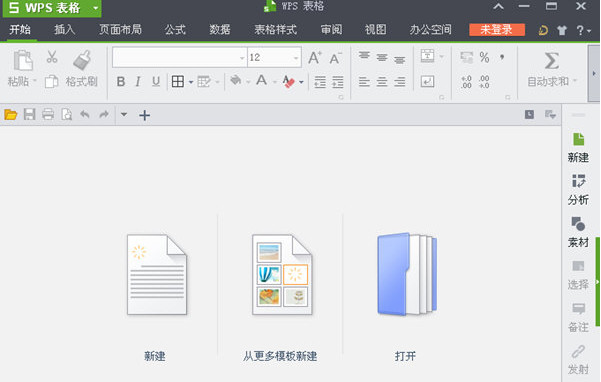Image resolution: width=601 pixels, height=382 pixels.
Task: Toggle Wrap text icon
Action: tap(427, 81)
